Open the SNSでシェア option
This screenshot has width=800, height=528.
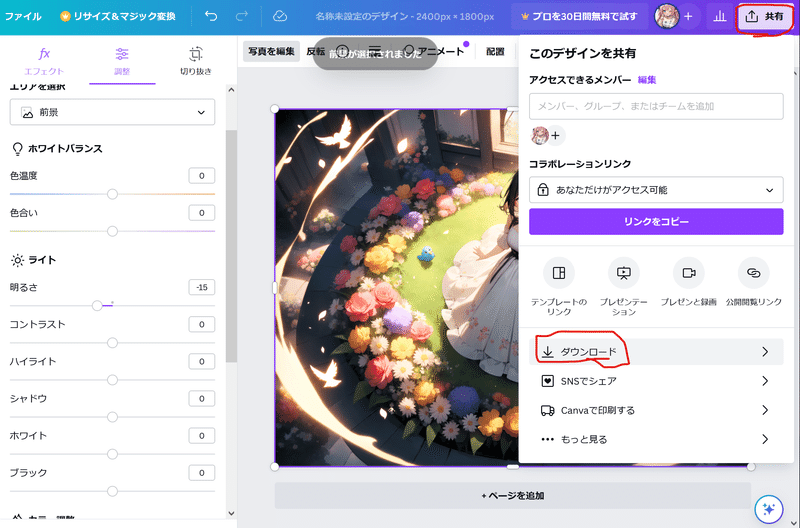(x=656, y=381)
